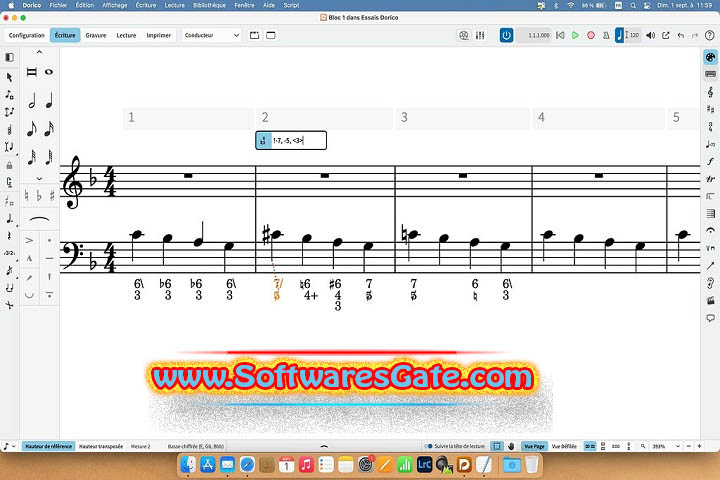Image resolution: width=720 pixels, height=480 pixels.
Task: Select the 64th note duration
Action: (49, 157)
